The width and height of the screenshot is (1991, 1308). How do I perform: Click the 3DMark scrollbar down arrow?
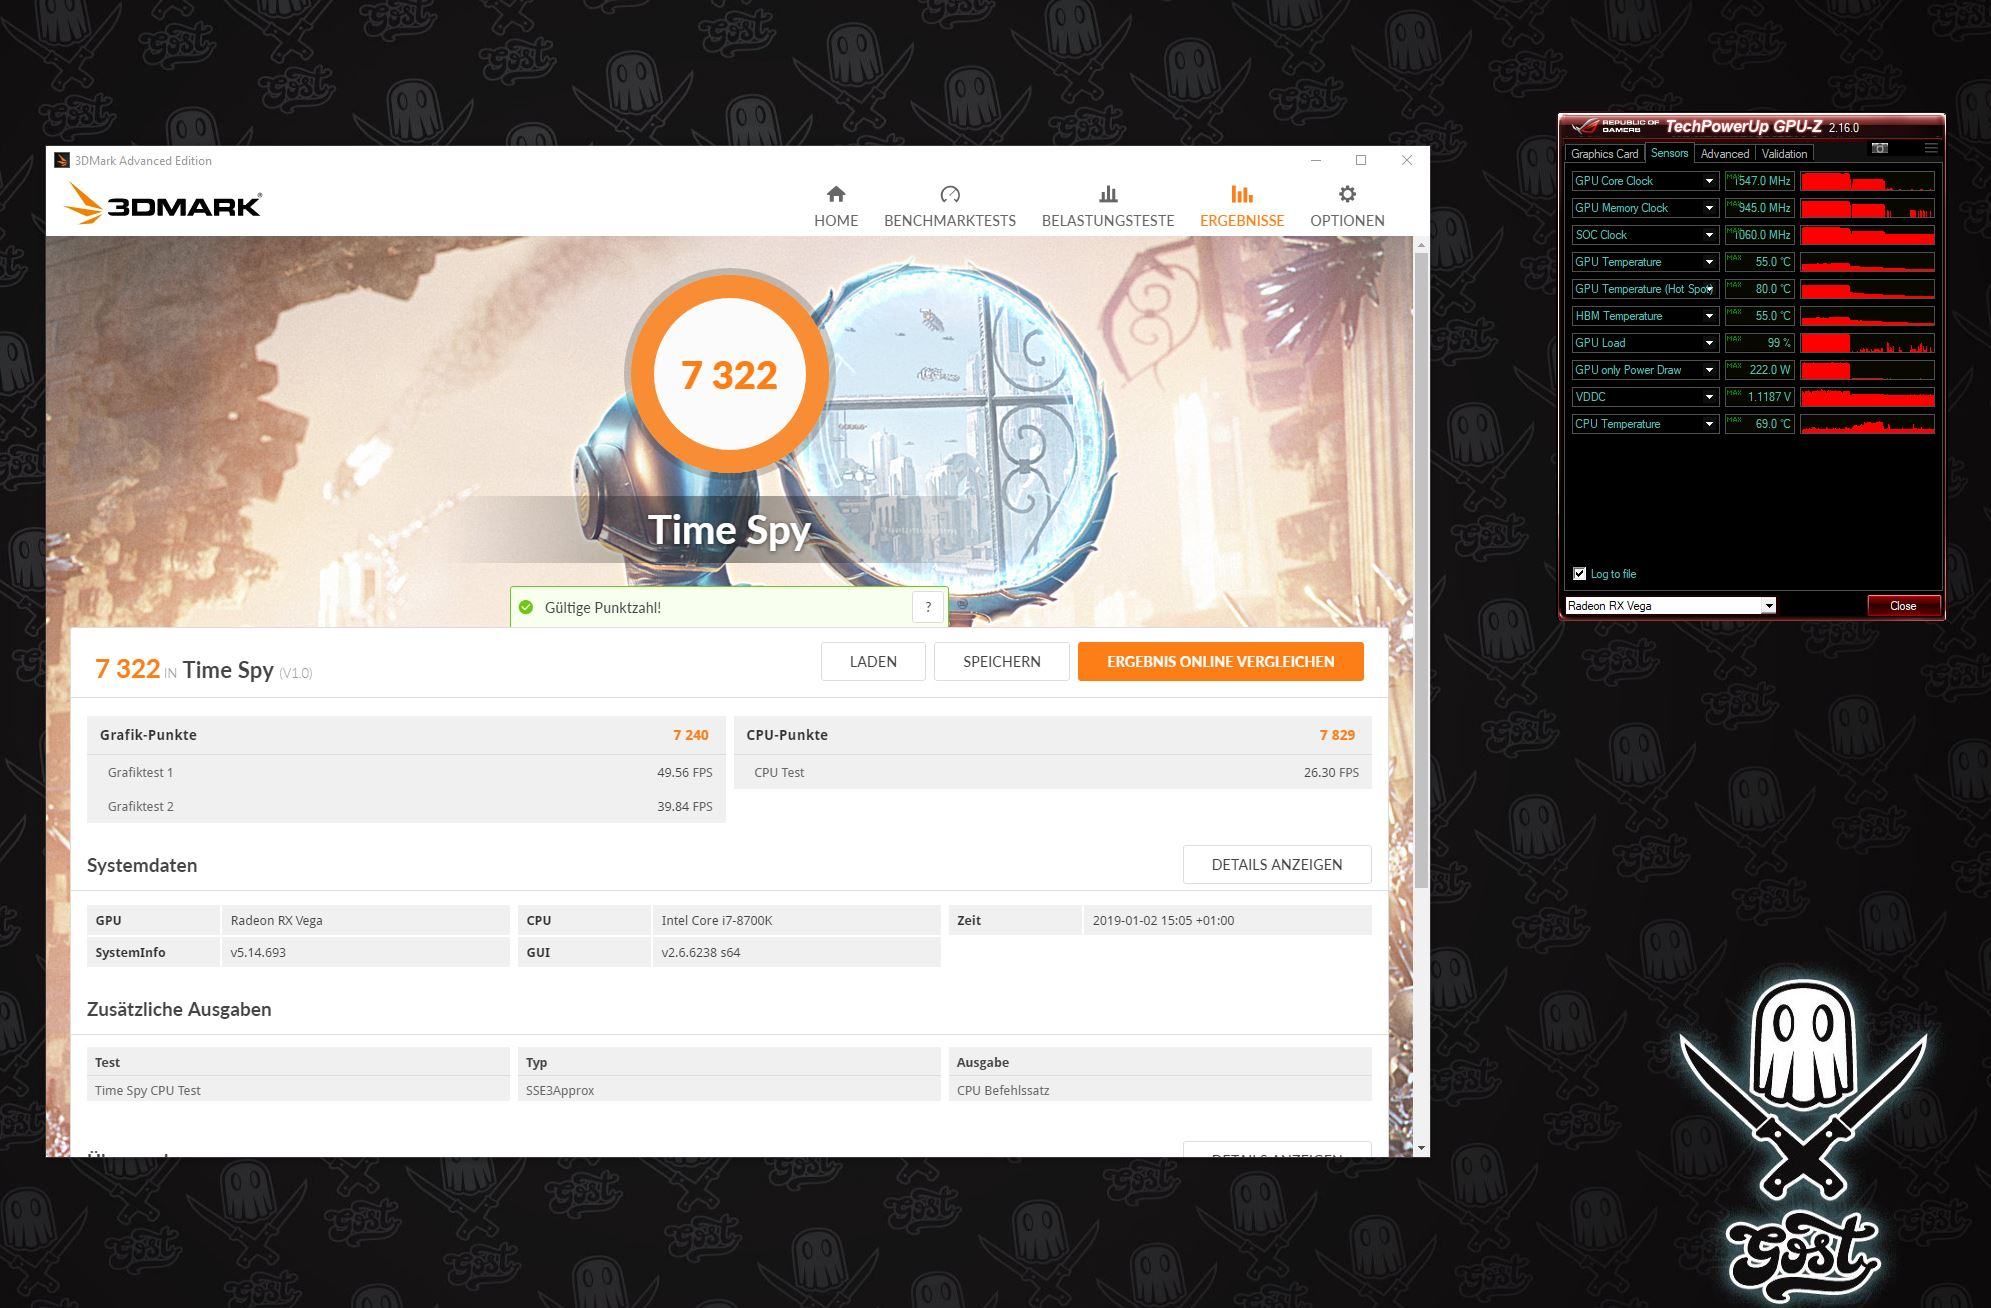1422,1148
